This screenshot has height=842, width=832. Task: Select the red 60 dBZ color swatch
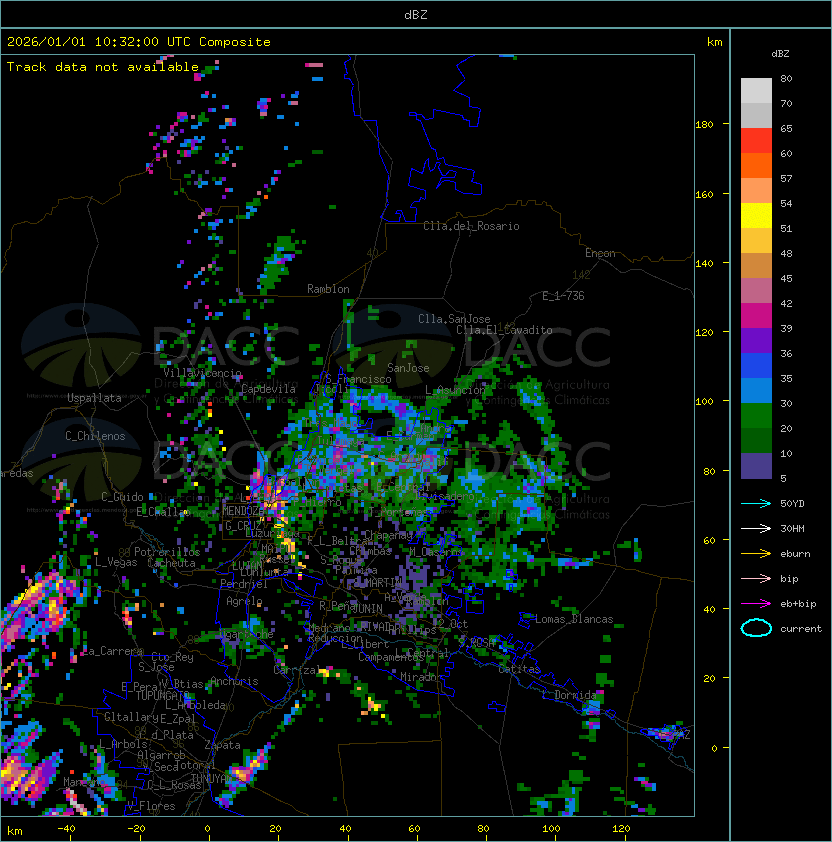(756, 141)
